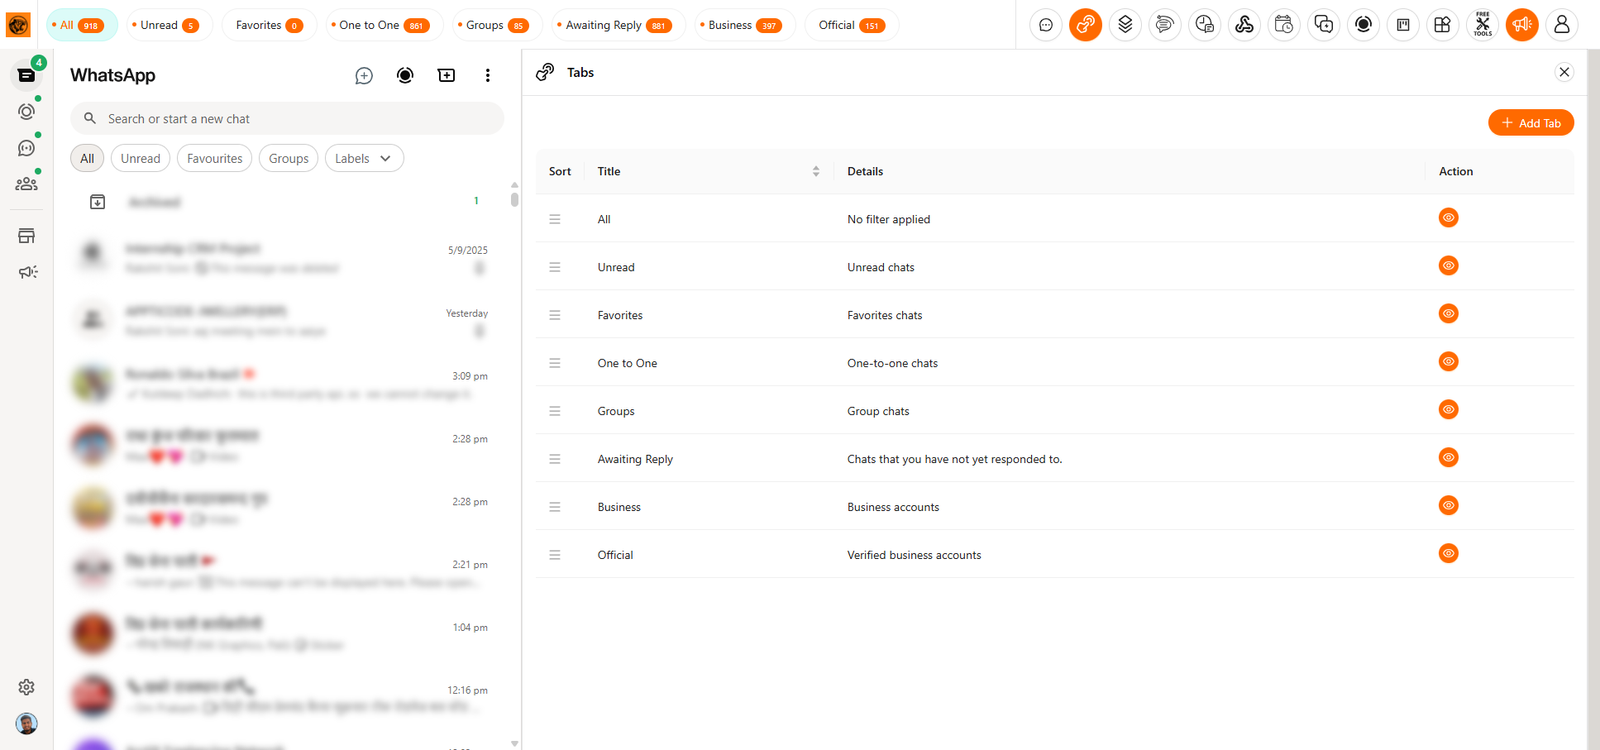Expand the Labels filter dropdown
Viewport: 1600px width, 750px height.
click(x=364, y=159)
